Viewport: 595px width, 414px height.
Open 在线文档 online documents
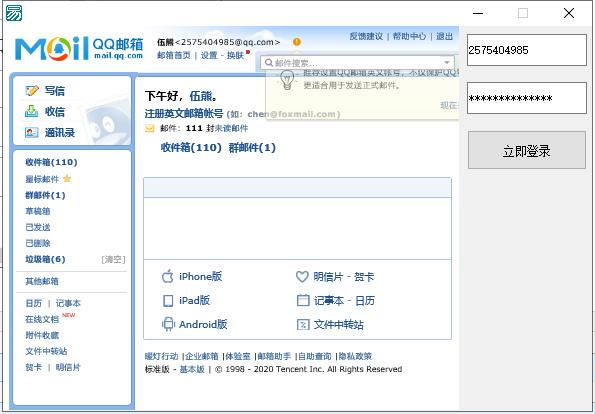(x=42, y=319)
